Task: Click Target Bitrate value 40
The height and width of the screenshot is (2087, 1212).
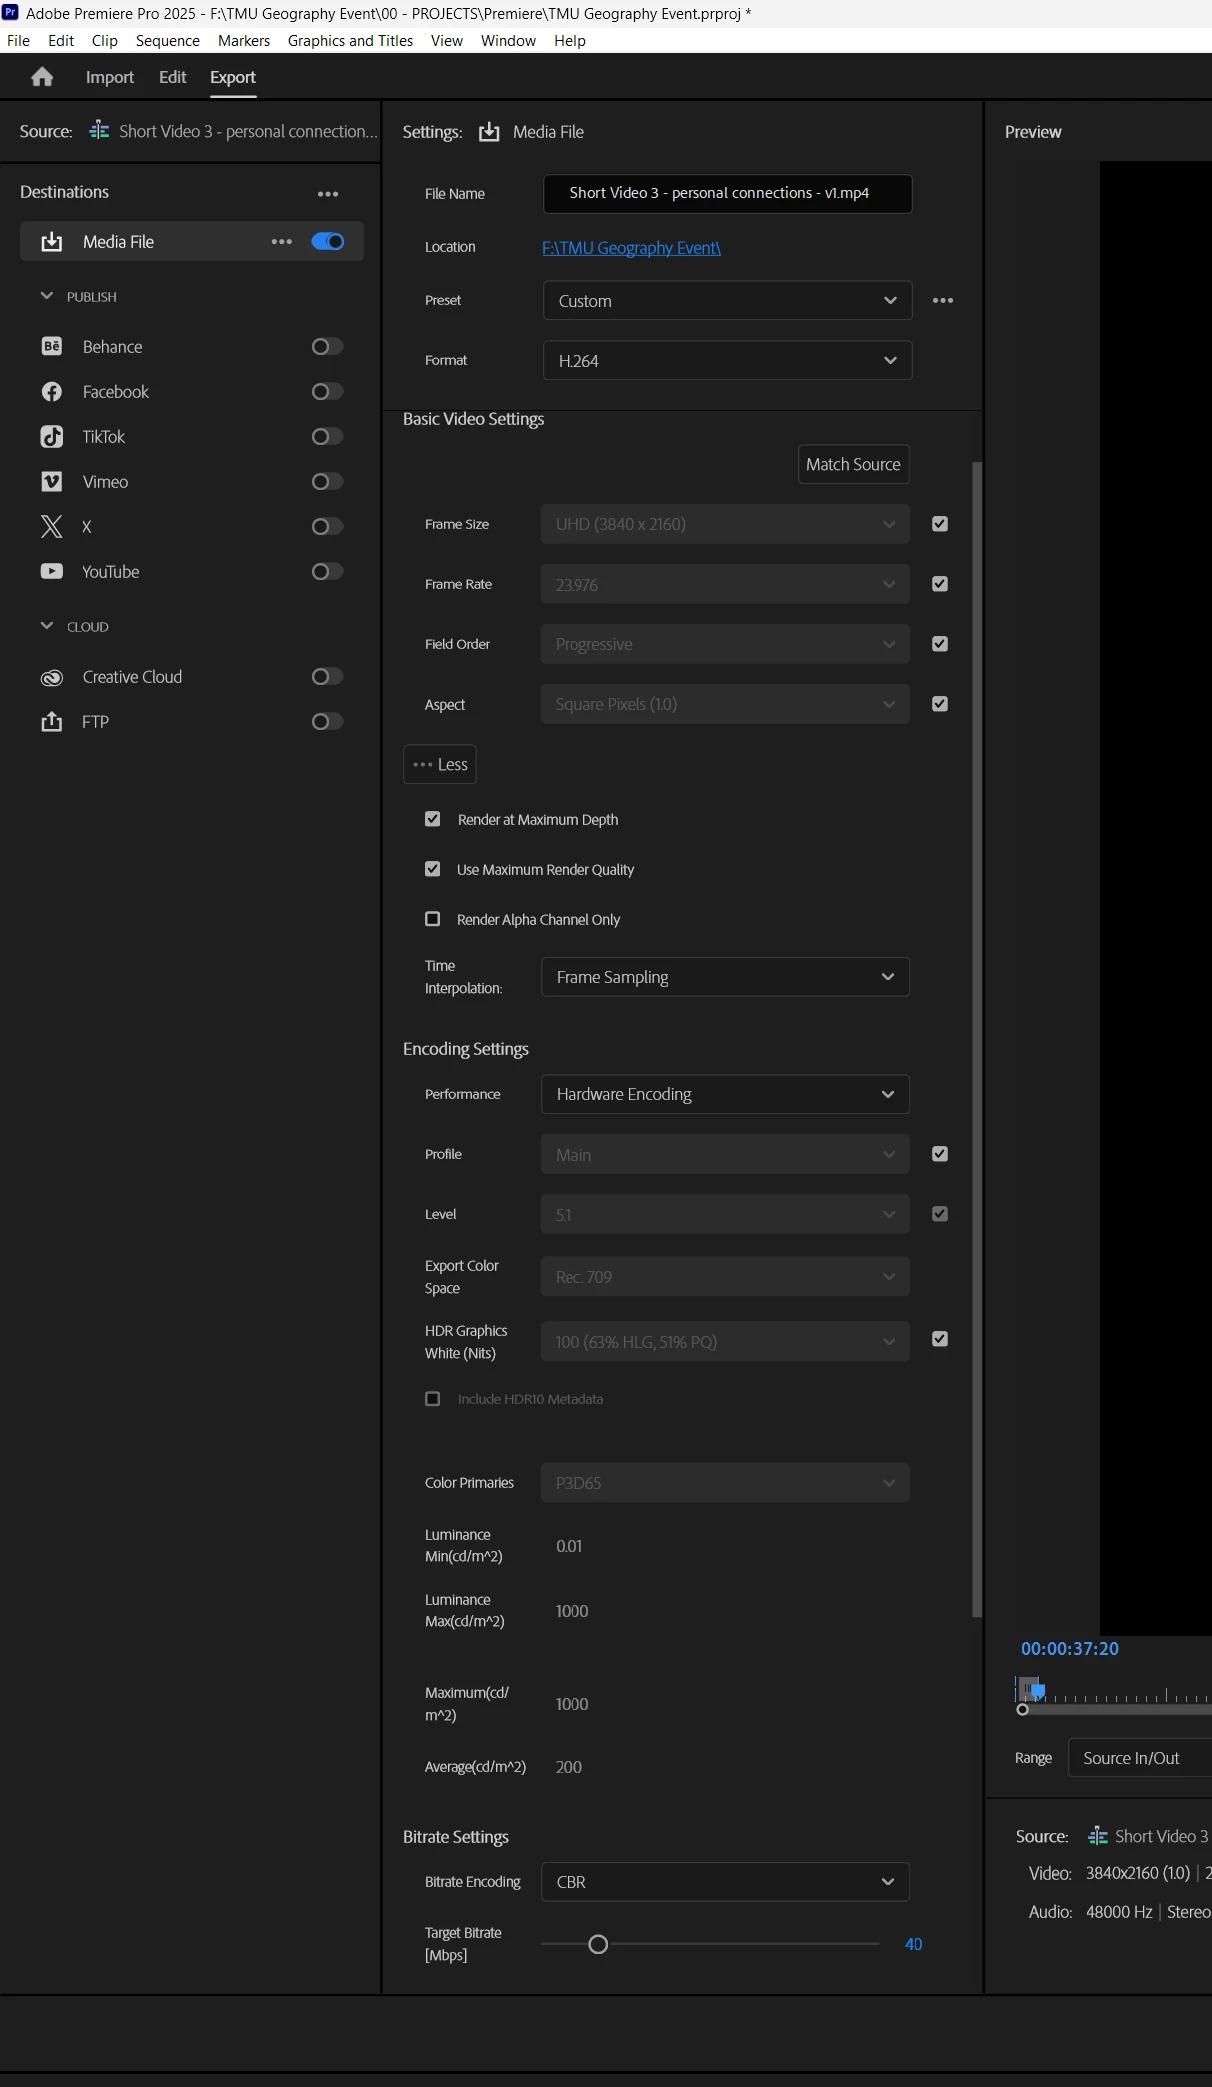Action: coord(913,1944)
